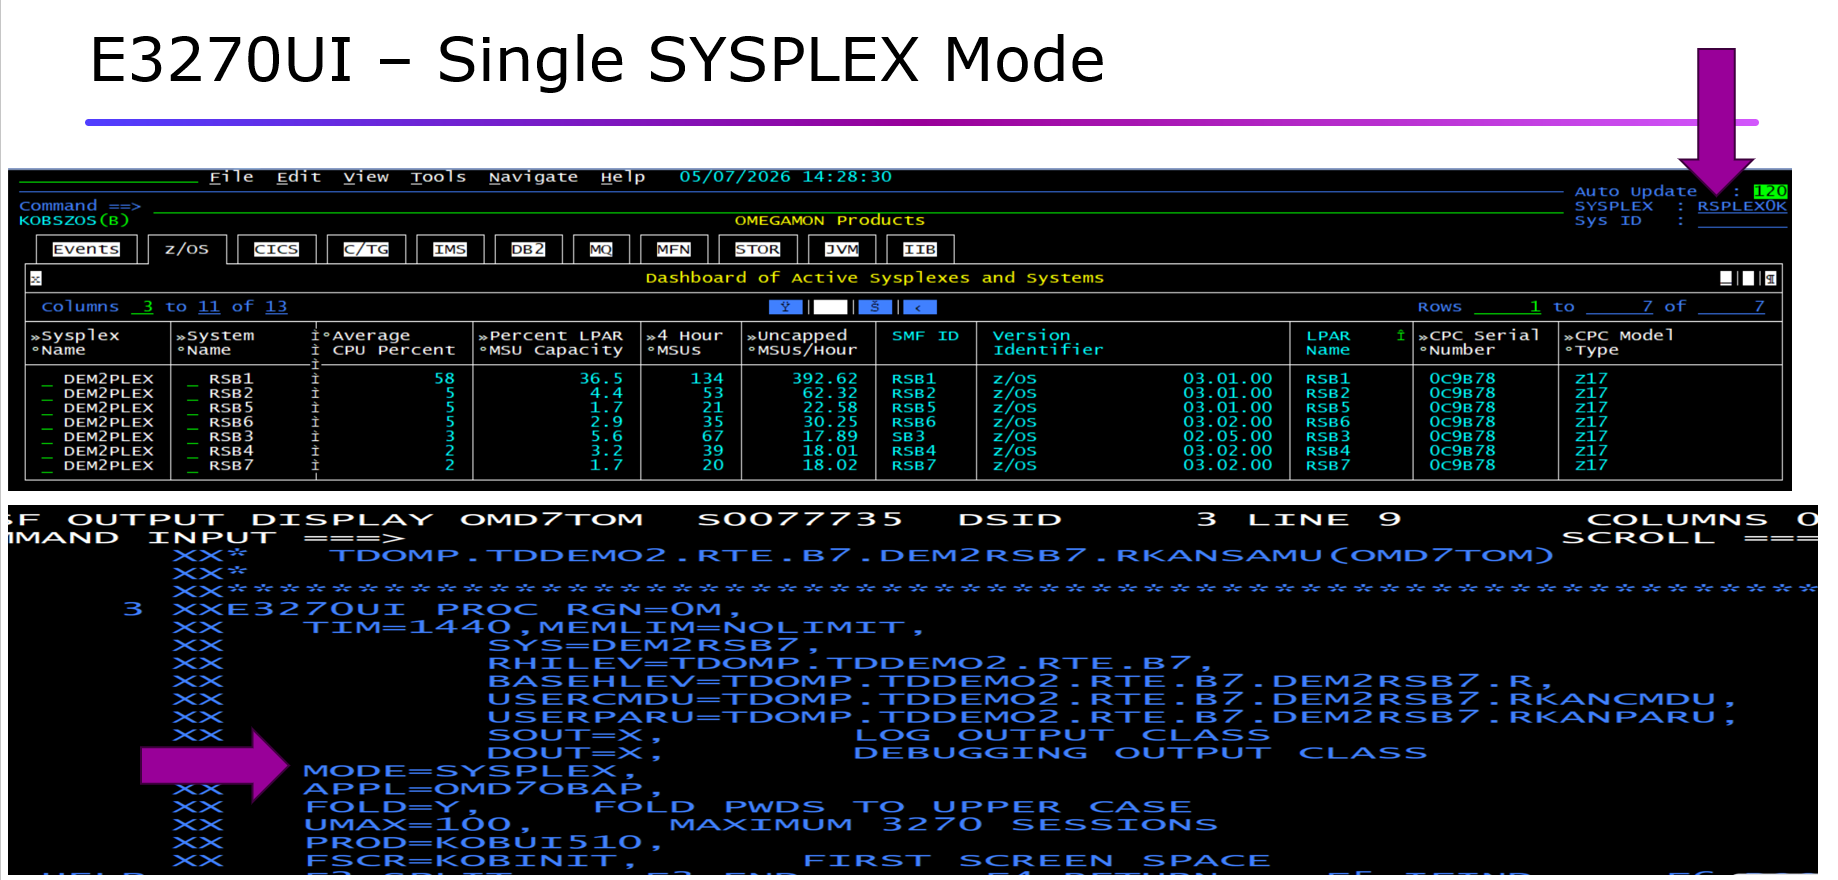
Task: Open the Help menu
Action: [622, 177]
